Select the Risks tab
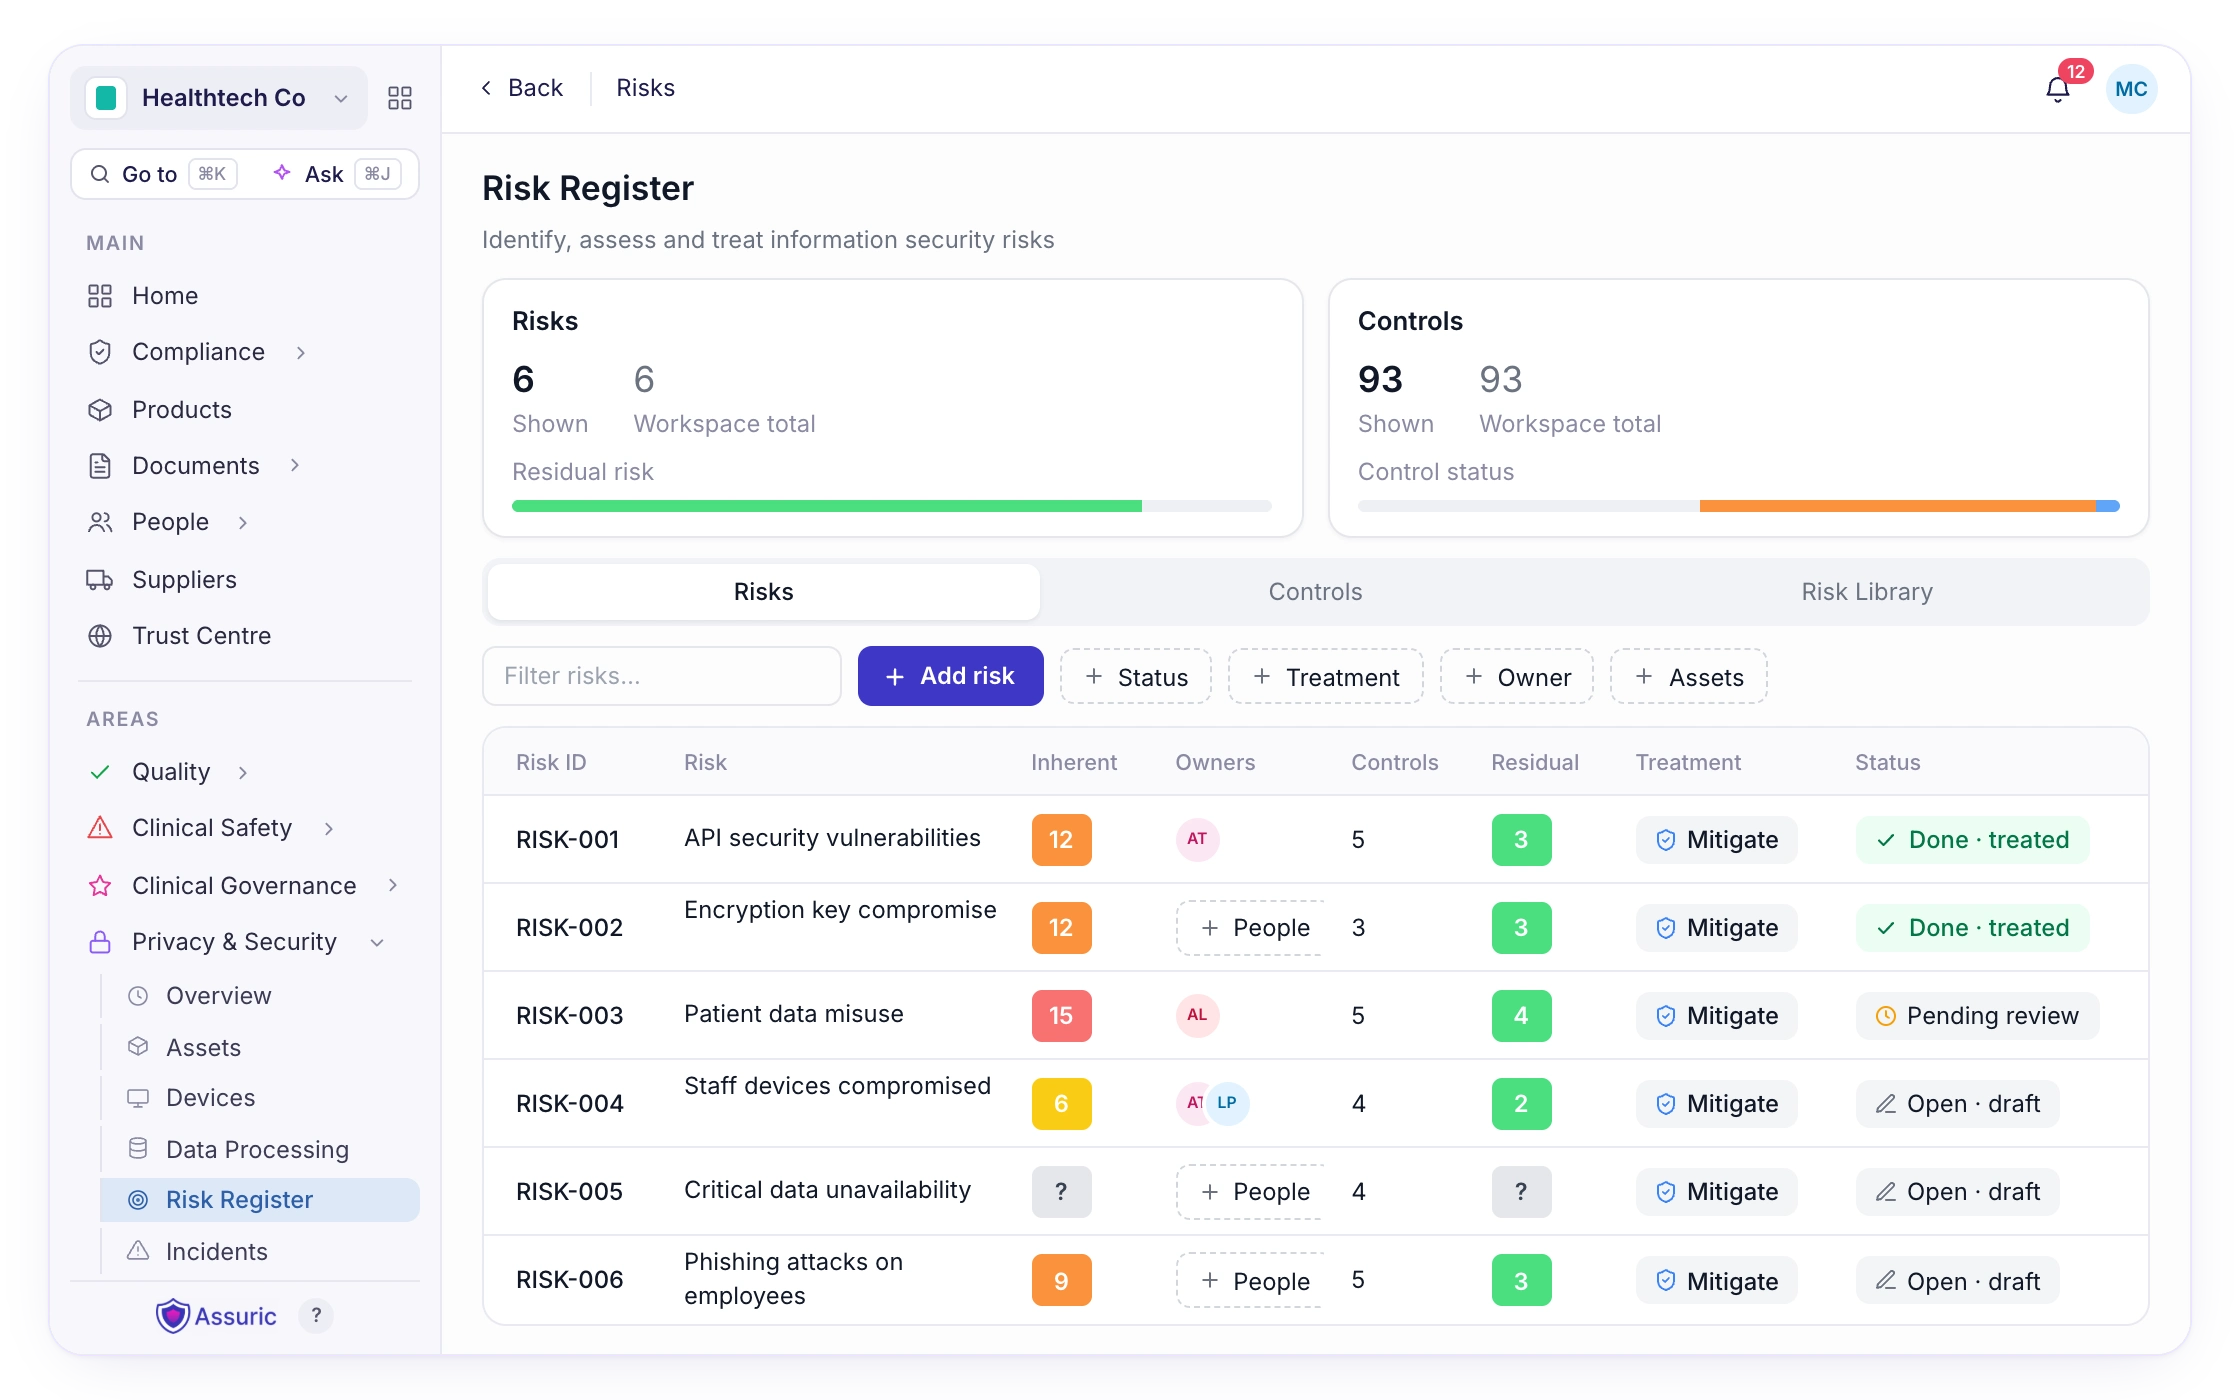This screenshot has height=1400, width=2240. (764, 592)
